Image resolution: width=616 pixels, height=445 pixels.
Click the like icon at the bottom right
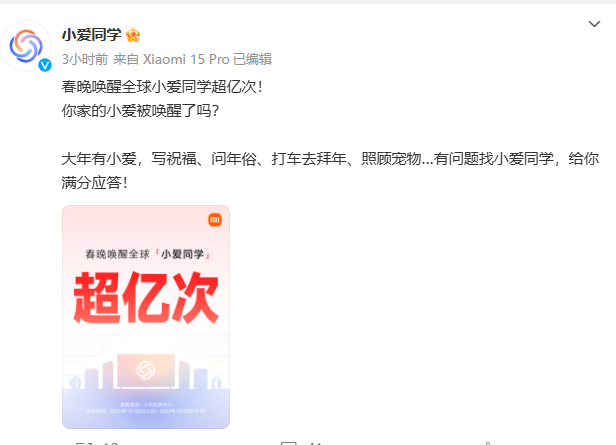tap(488, 443)
